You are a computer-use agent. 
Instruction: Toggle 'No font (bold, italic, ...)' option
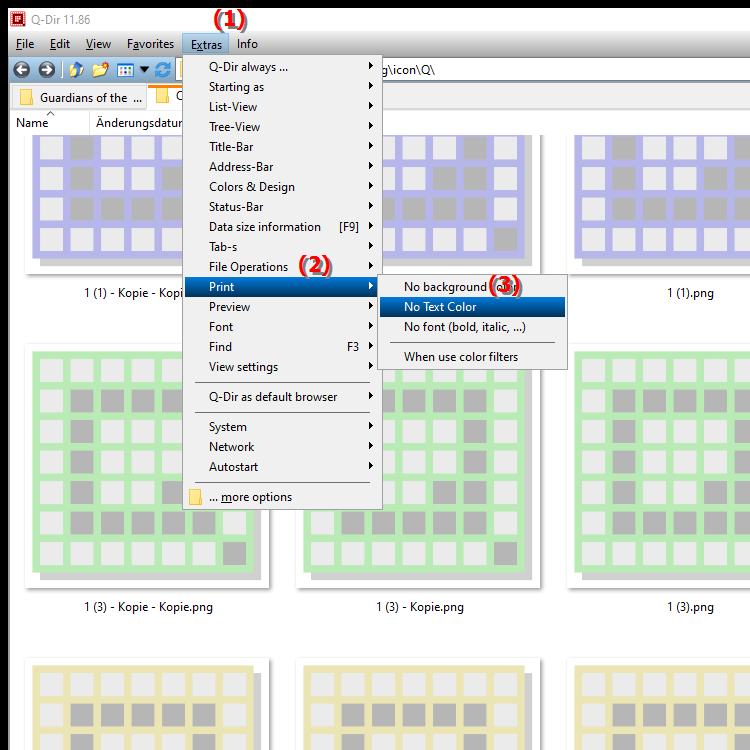point(472,327)
